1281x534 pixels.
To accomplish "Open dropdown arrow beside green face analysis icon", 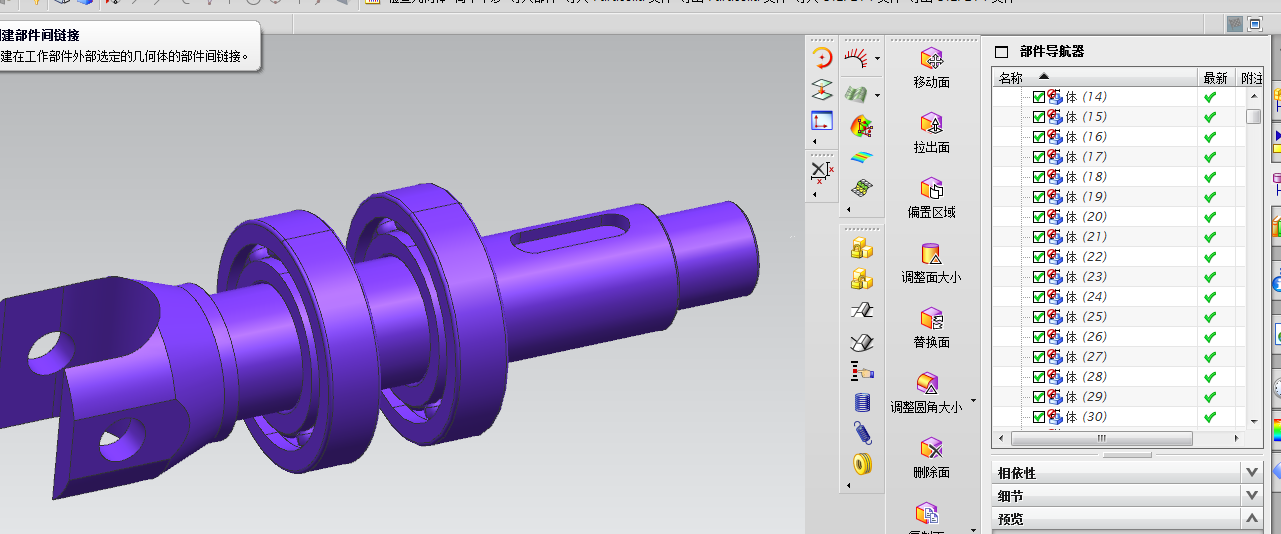I will tap(877, 95).
